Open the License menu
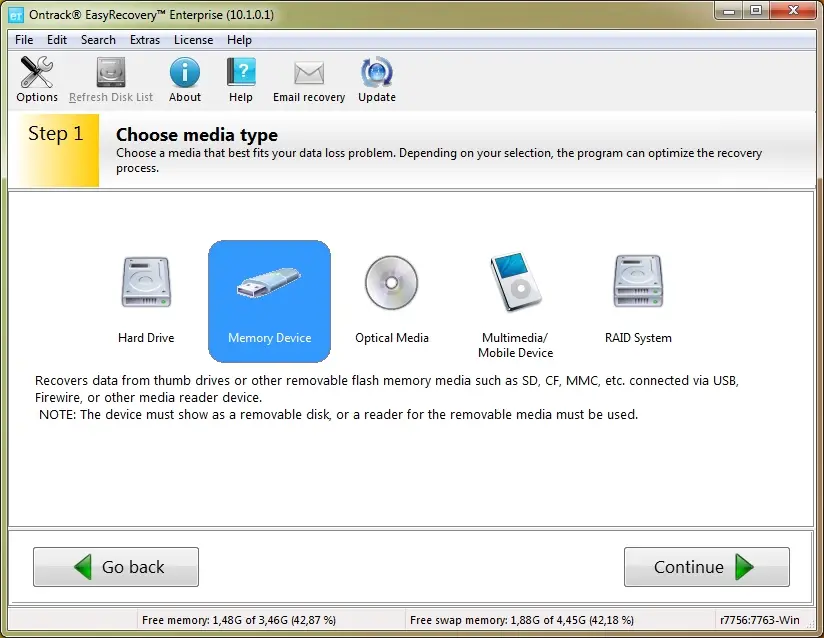824x638 pixels. [193, 40]
